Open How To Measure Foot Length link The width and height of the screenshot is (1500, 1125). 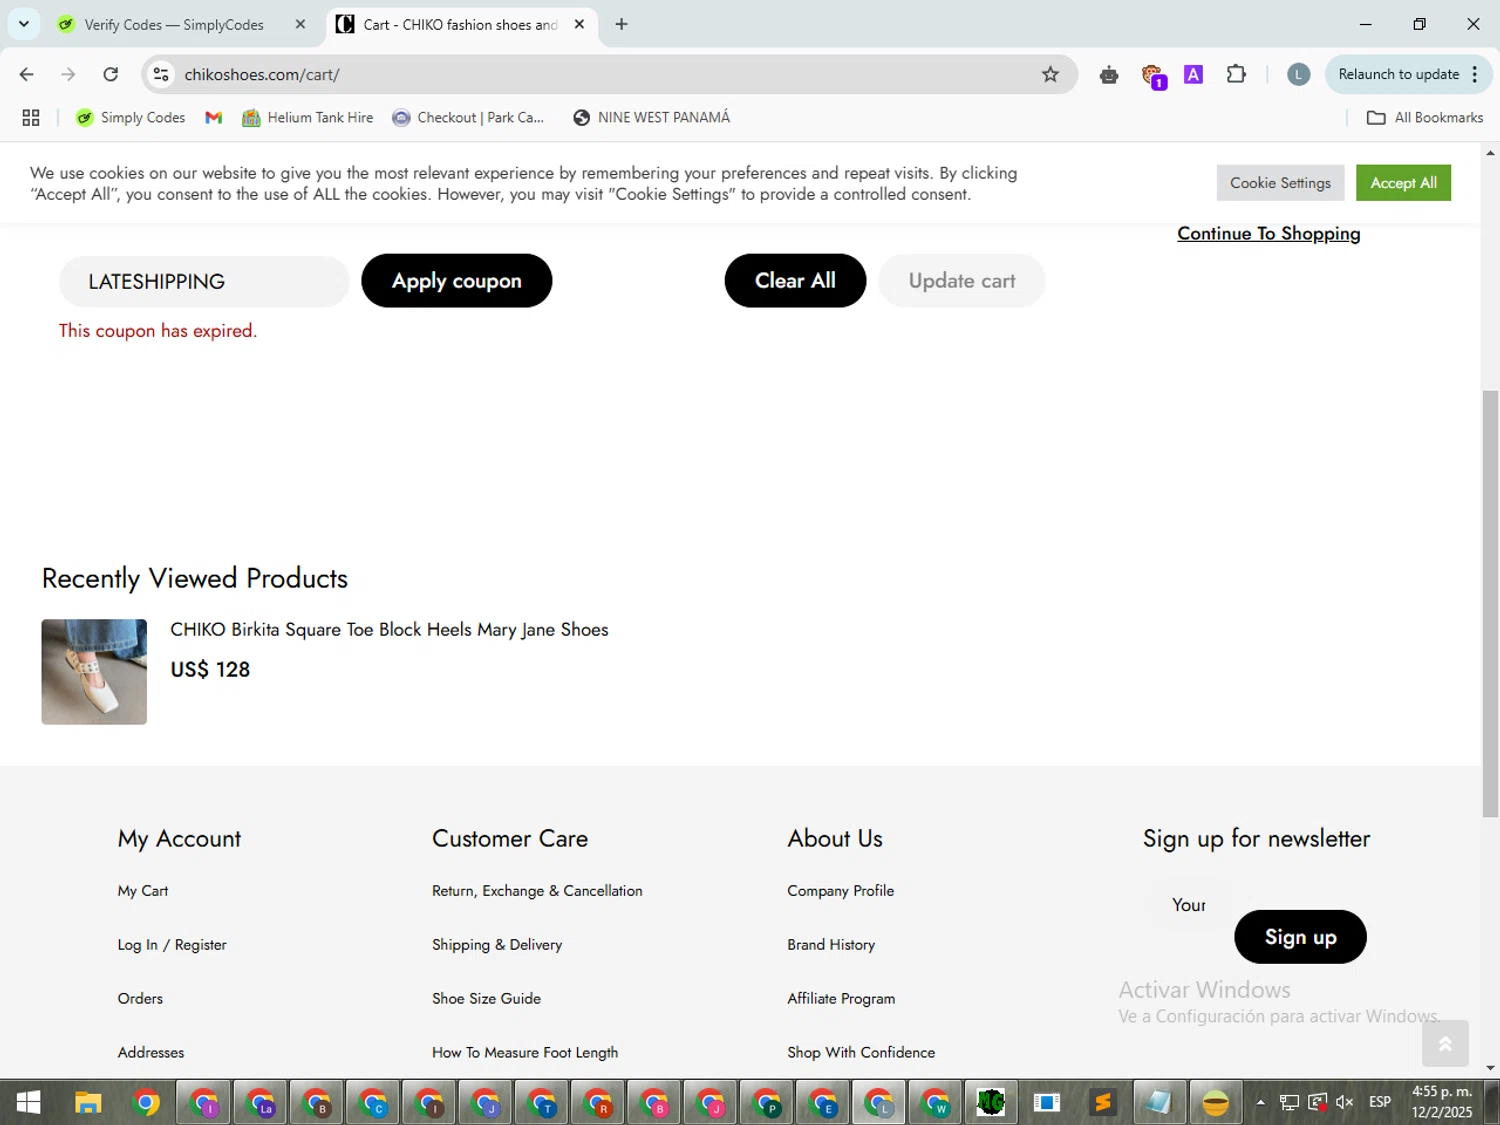(525, 1053)
